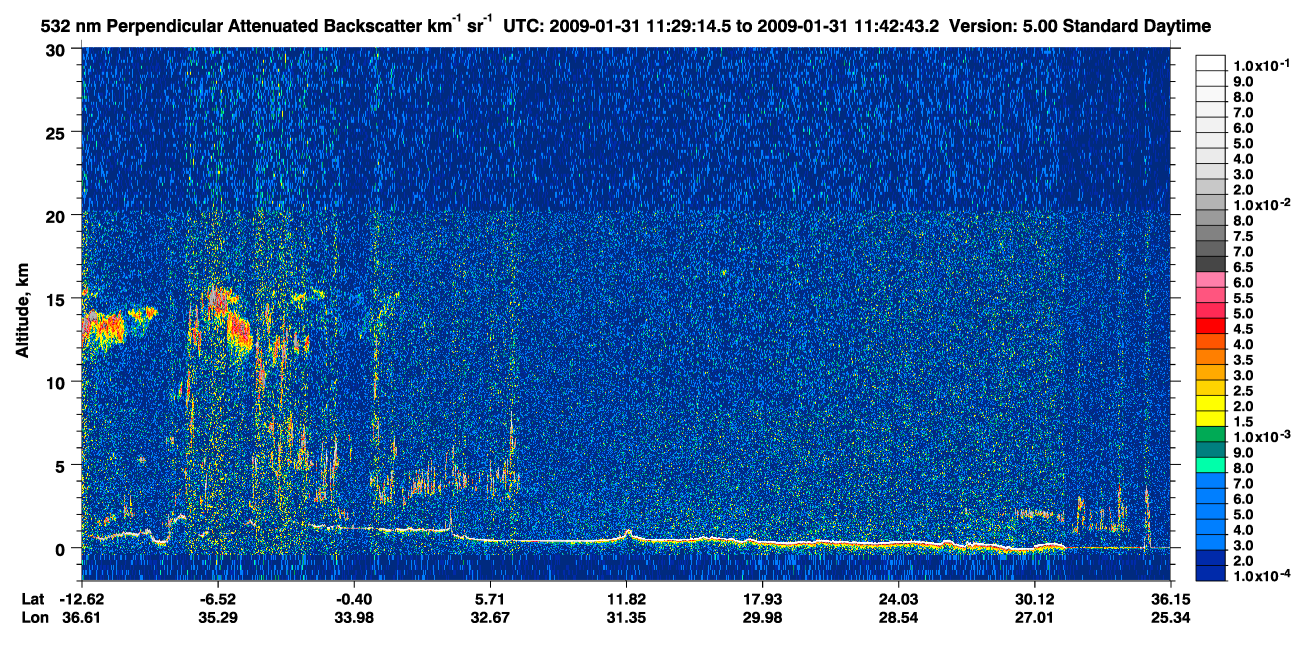
Task: Click the white swatch at the colorbar top
Action: click(1210, 62)
